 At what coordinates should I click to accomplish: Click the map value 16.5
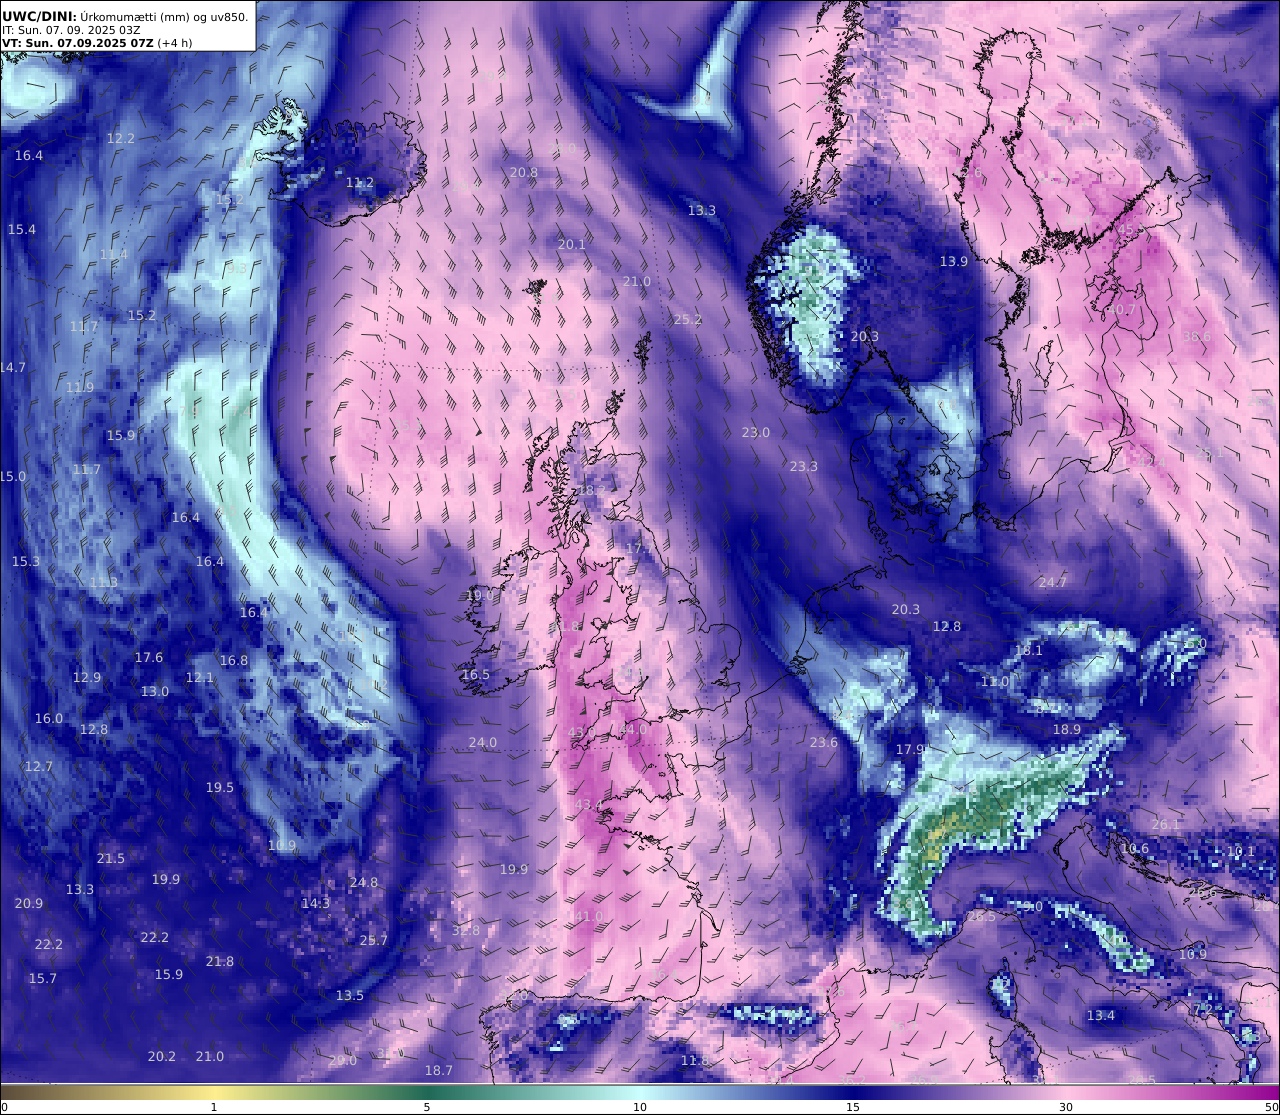pos(476,675)
